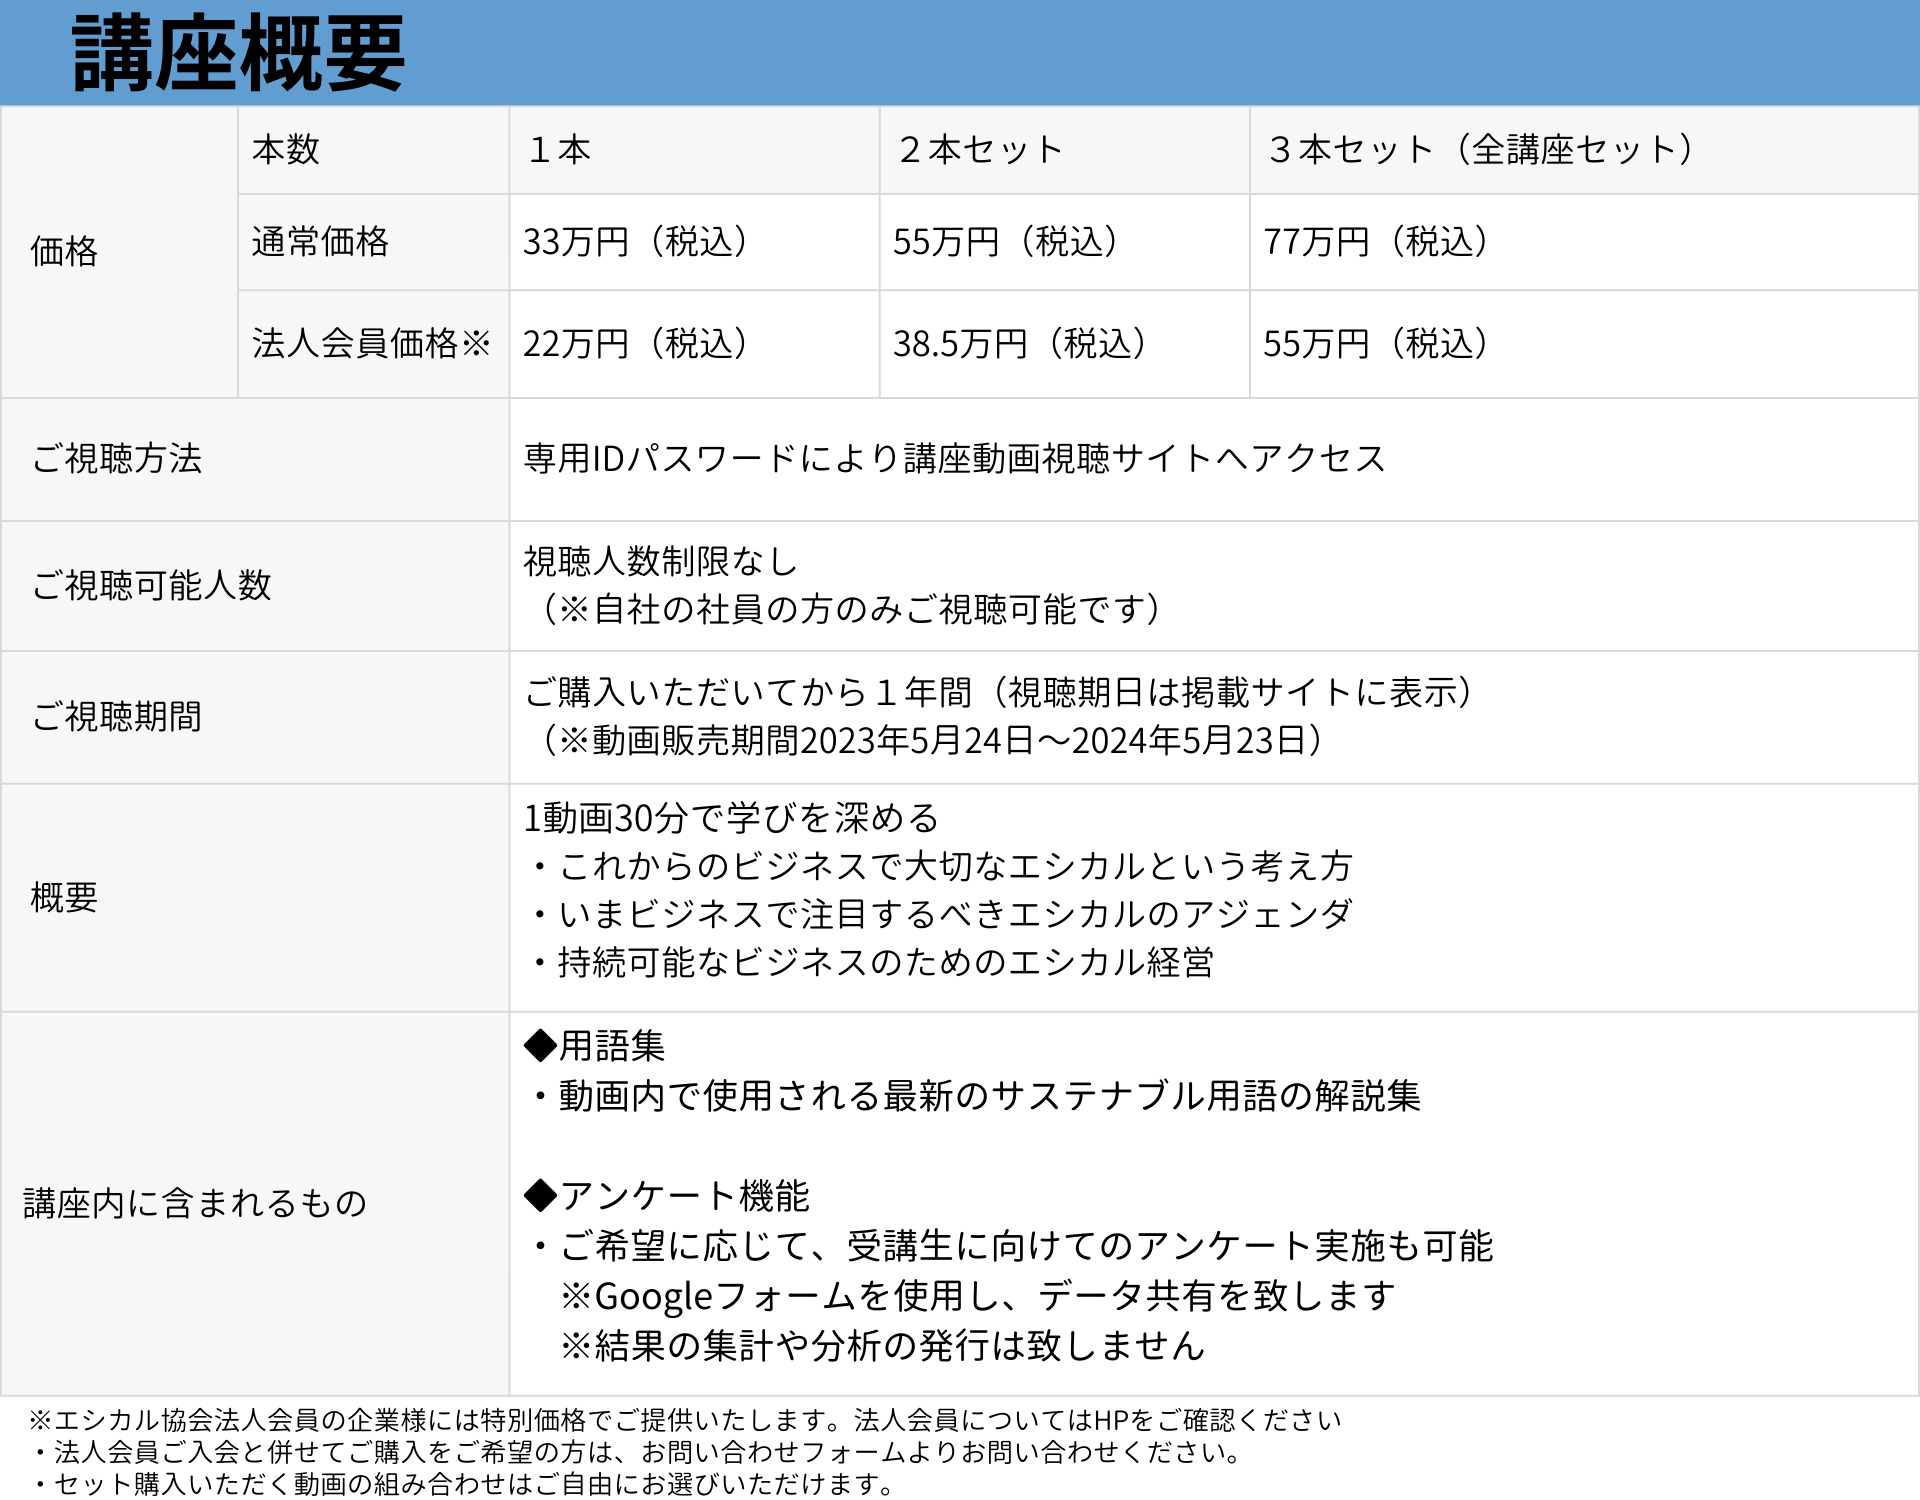Select the ご視聴方法 row label
This screenshot has height=1500, width=1920.
point(117,459)
